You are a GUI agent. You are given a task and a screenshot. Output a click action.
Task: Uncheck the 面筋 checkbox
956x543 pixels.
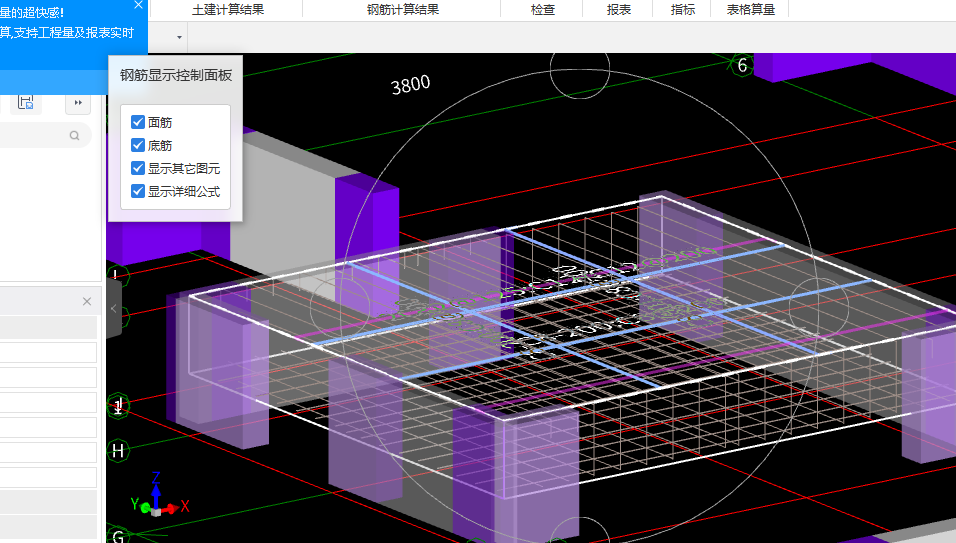point(138,122)
